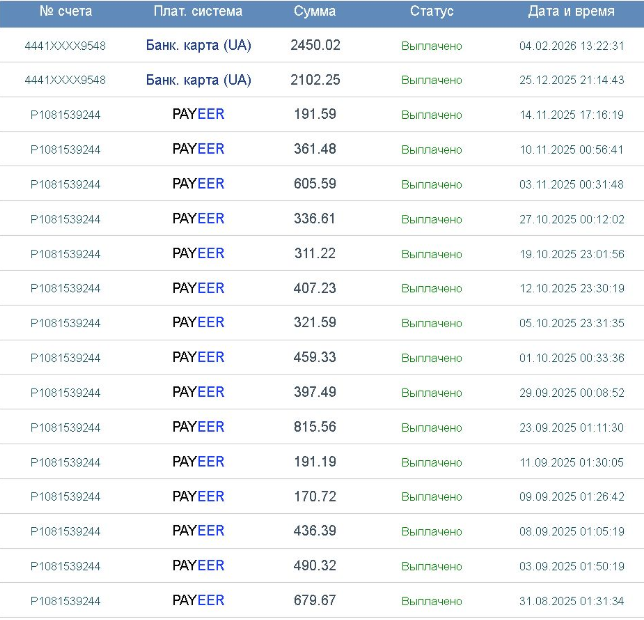Sort by the "№ счета" column header
This screenshot has width=644, height=620.
(x=65, y=12)
